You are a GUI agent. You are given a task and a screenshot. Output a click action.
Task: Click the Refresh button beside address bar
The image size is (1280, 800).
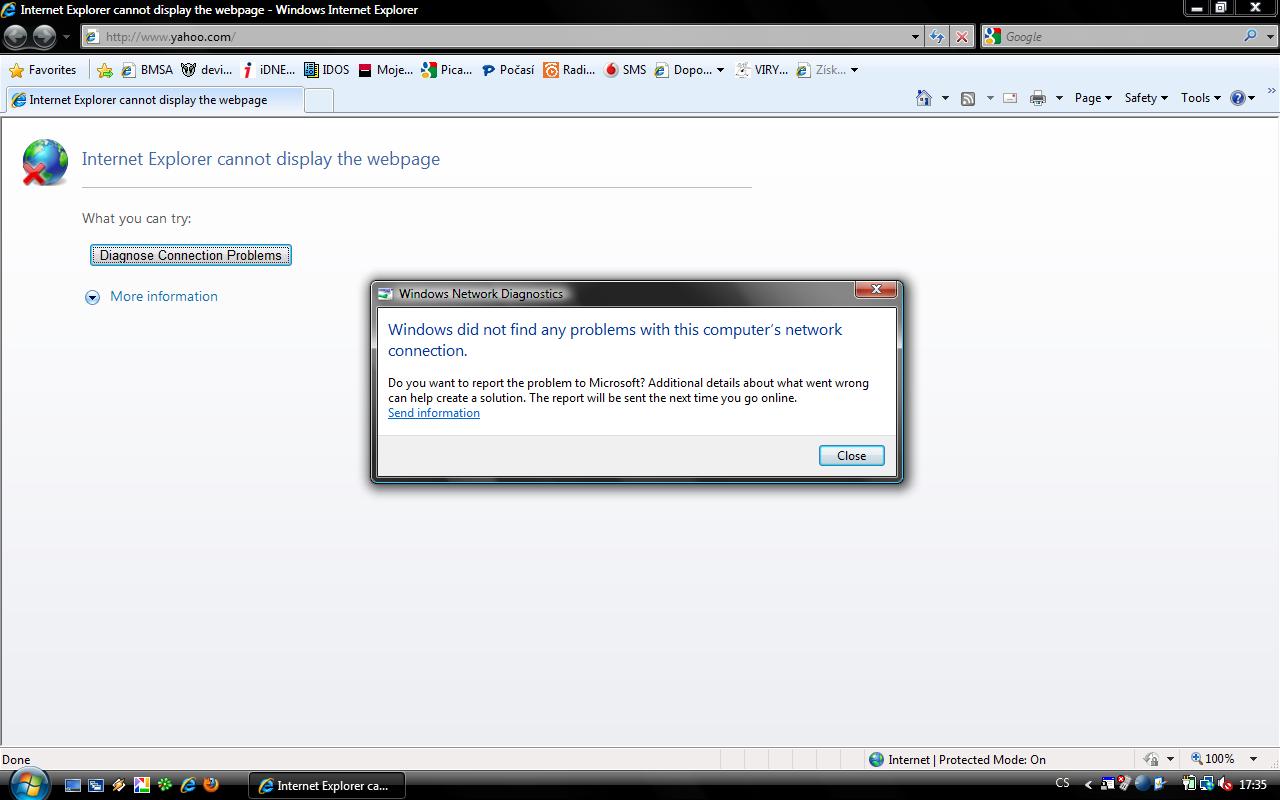pyautogui.click(x=936, y=37)
